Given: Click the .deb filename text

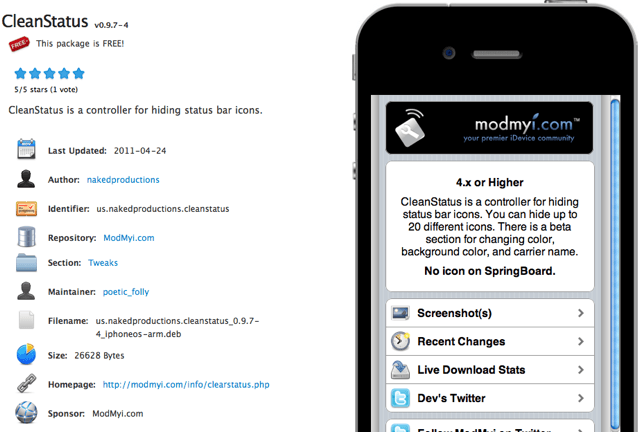Looking at the screenshot, I should click(x=178, y=327).
